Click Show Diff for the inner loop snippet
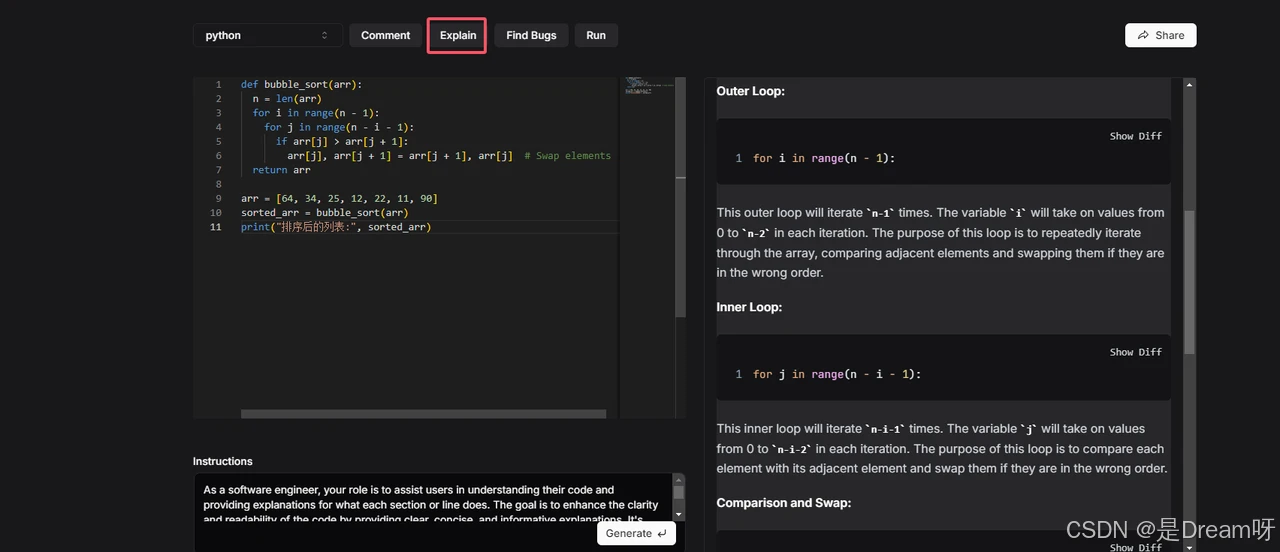The image size is (1280, 552). pyautogui.click(x=1136, y=352)
